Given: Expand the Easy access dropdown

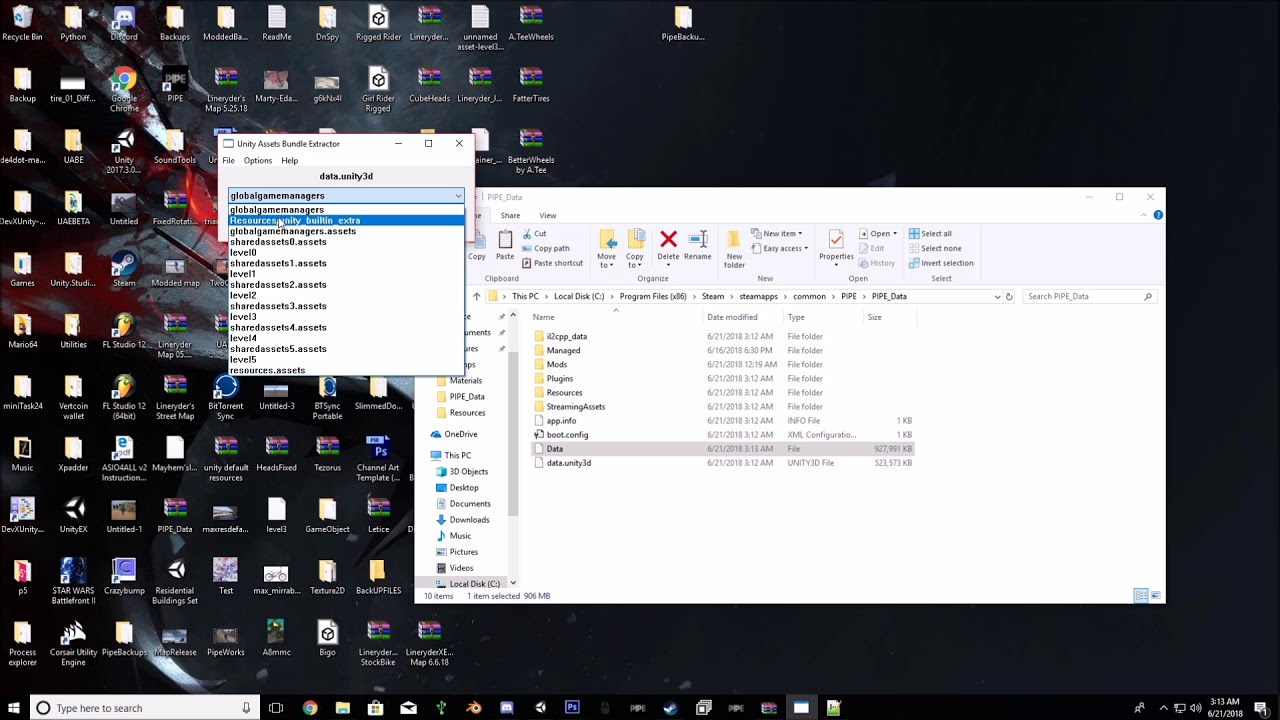Looking at the screenshot, I should (779, 248).
